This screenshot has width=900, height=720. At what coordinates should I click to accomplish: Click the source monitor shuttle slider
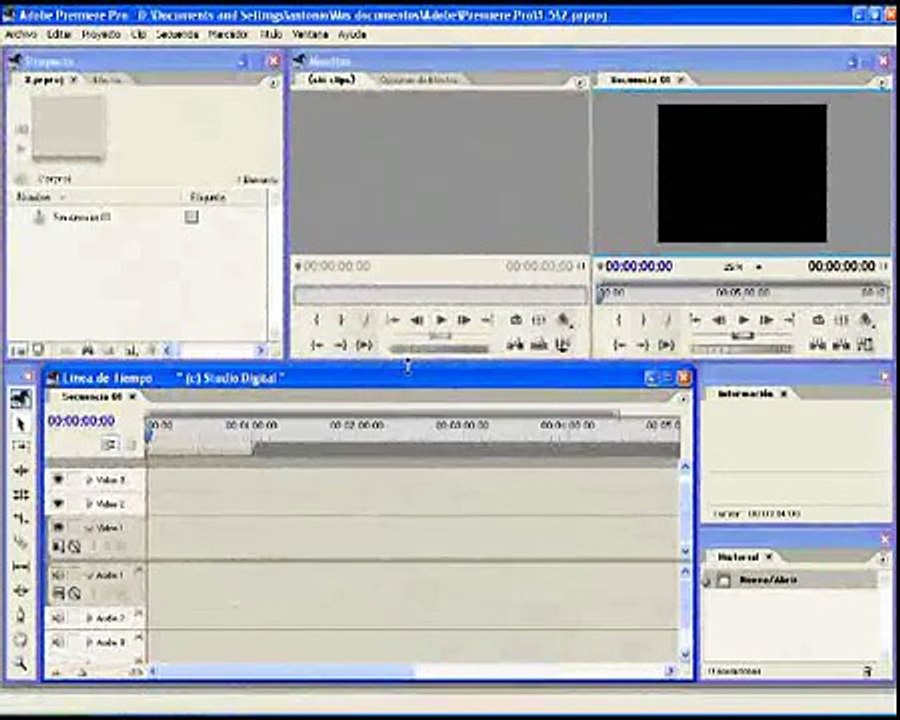(440, 336)
